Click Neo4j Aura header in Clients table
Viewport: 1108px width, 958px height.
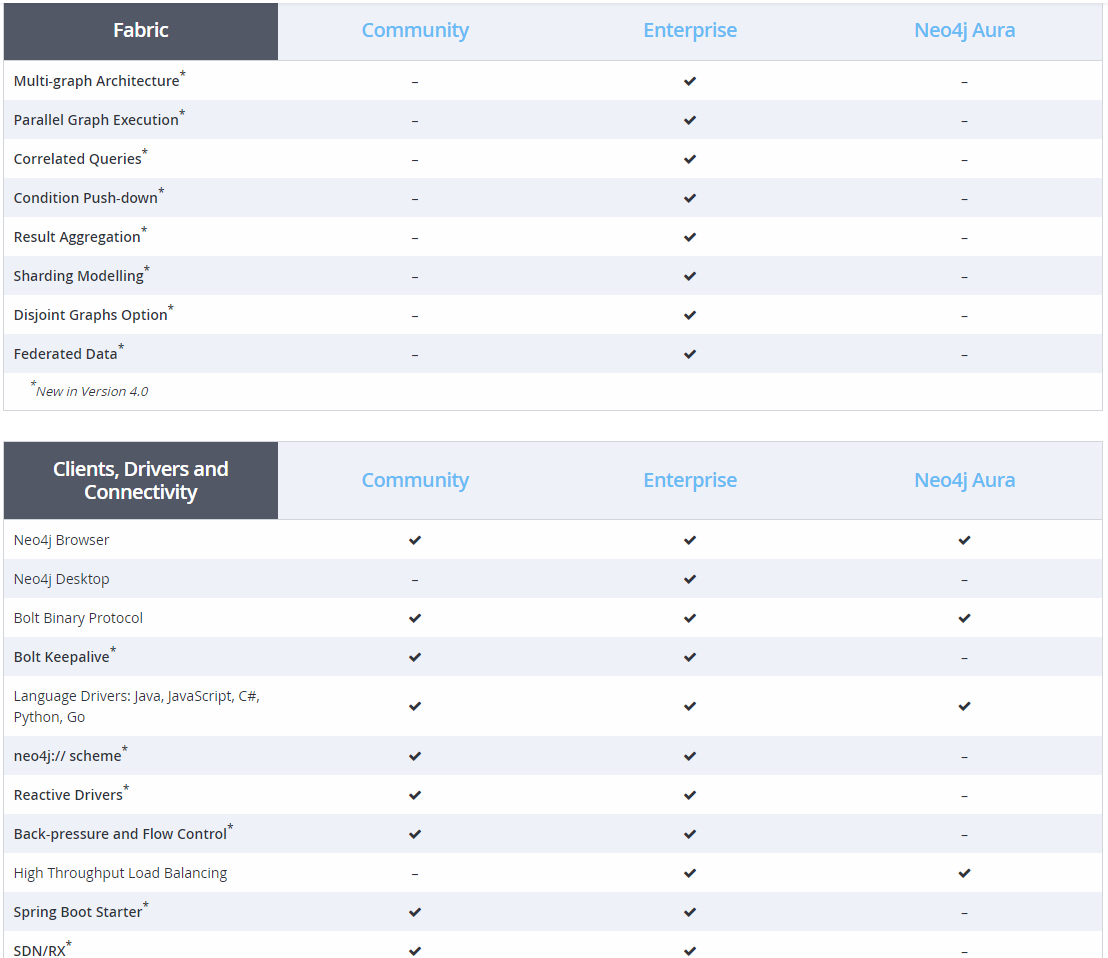coord(965,480)
